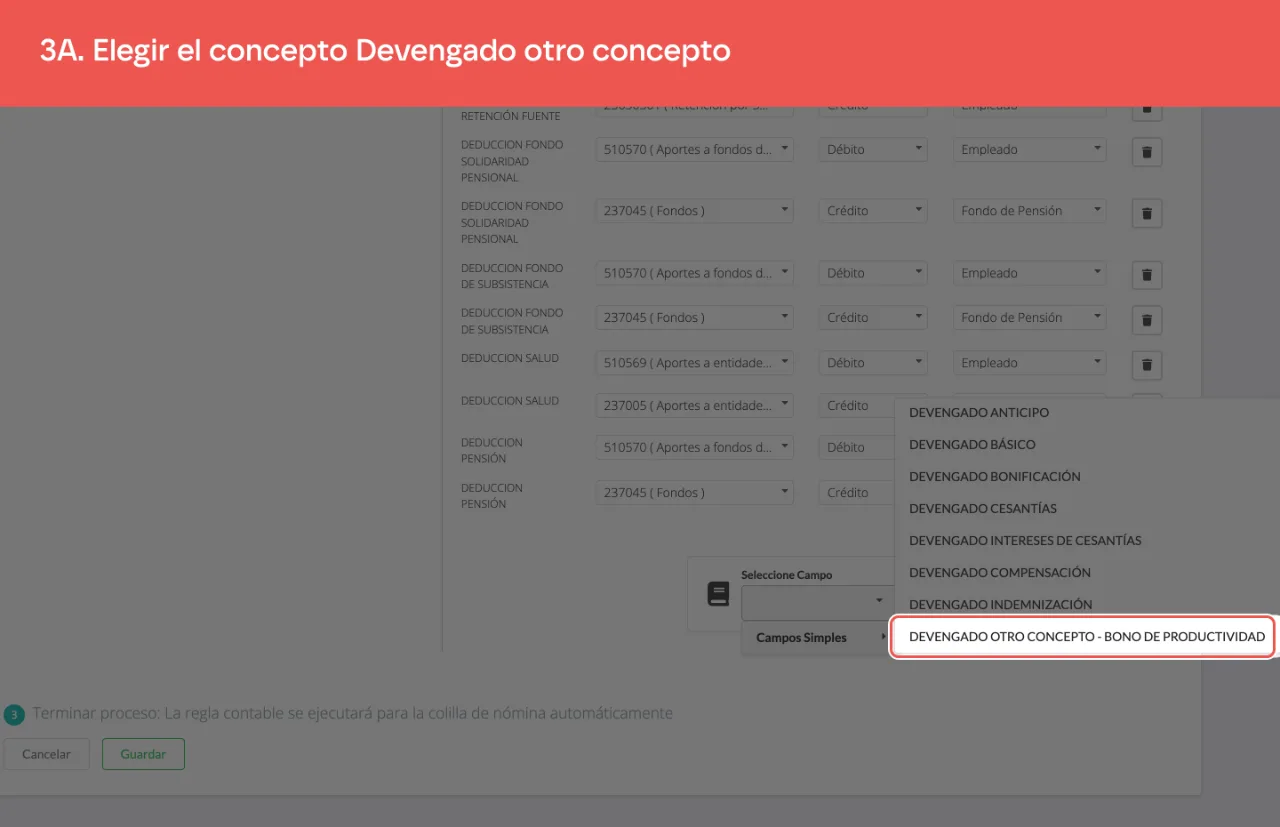Click the book icon beside Seleccione Campo
The width and height of the screenshot is (1280, 827).
[x=718, y=594]
